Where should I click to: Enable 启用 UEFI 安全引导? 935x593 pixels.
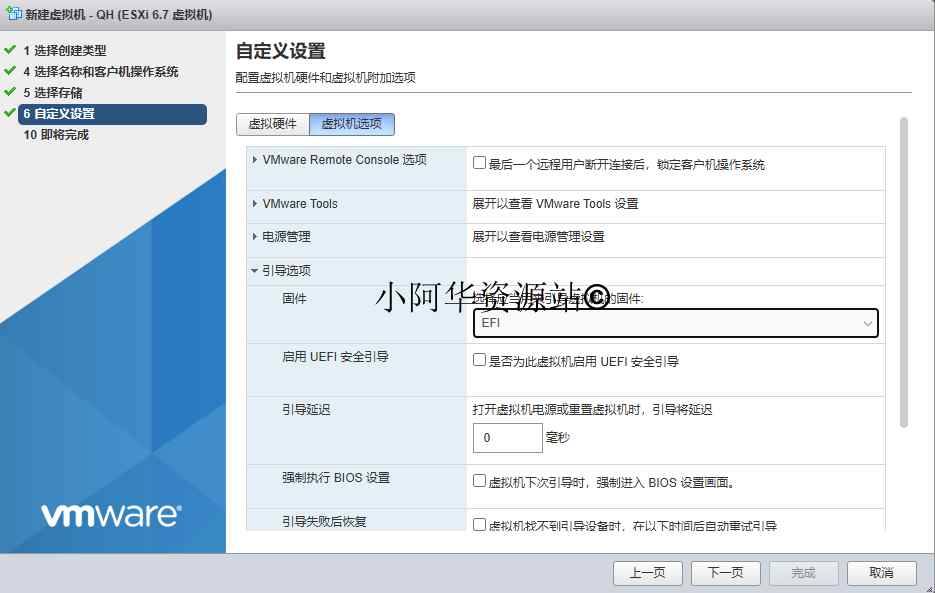point(478,361)
